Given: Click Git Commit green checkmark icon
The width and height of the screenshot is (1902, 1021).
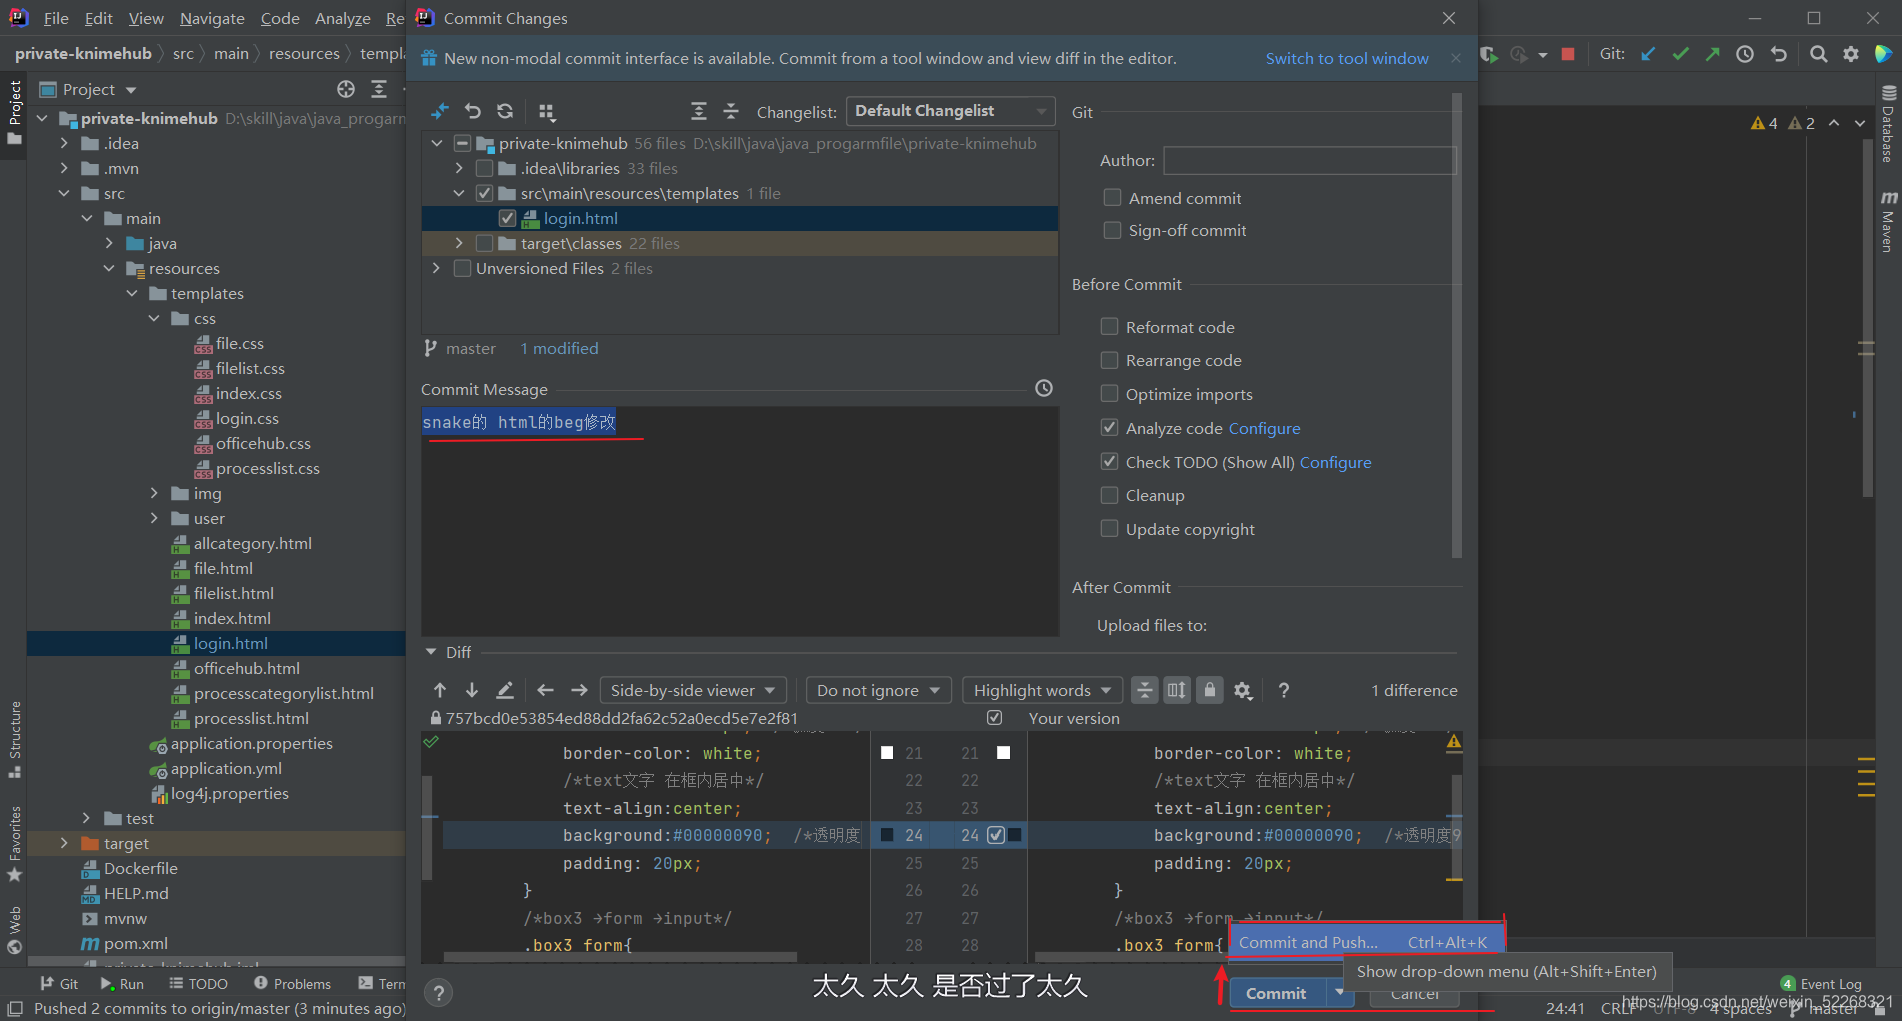Looking at the screenshot, I should pyautogui.click(x=1681, y=54).
